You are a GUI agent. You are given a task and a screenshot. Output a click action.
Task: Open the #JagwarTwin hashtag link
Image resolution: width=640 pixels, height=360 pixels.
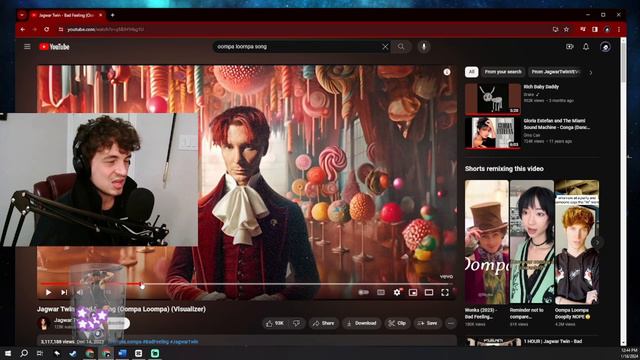[x=184, y=342]
